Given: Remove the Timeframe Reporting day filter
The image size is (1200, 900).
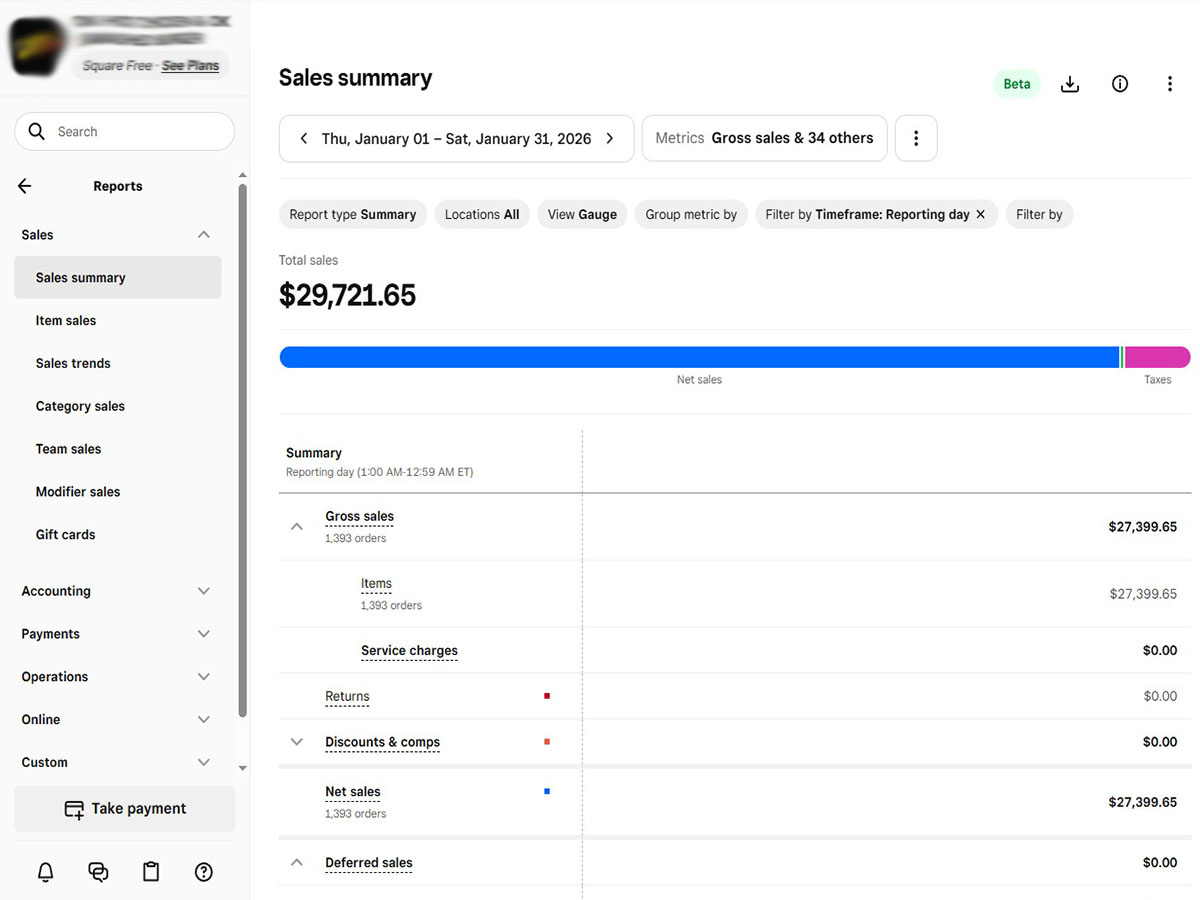Looking at the screenshot, I should 980,214.
